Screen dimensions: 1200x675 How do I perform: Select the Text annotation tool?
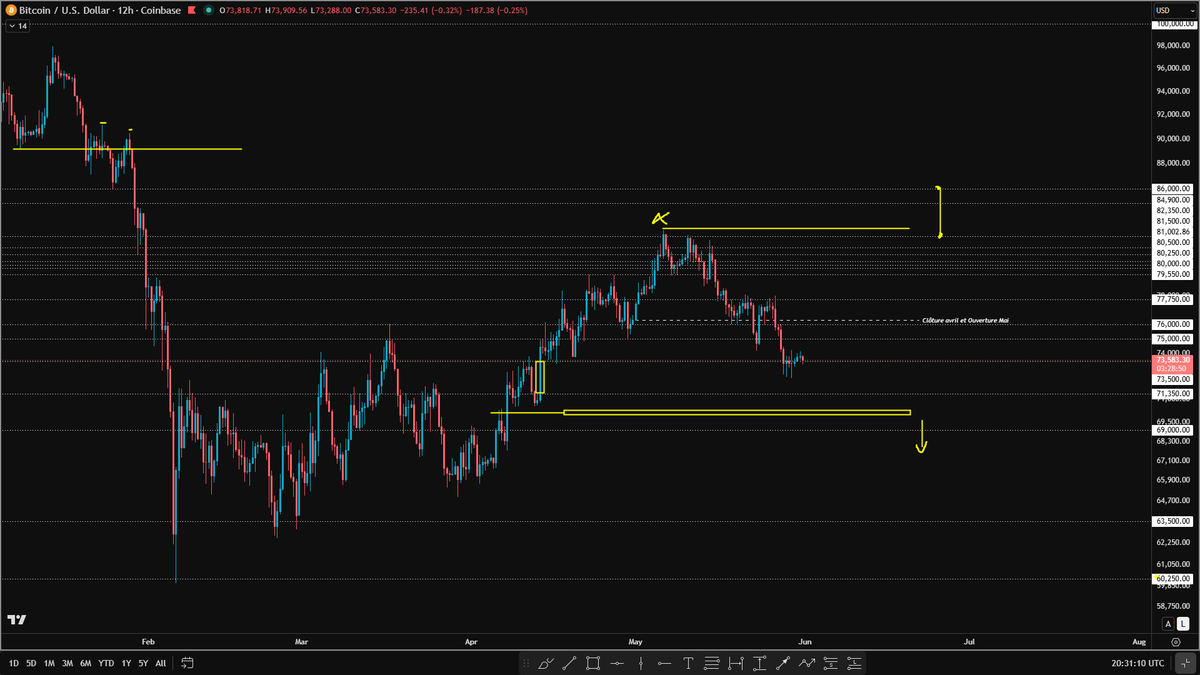point(689,663)
